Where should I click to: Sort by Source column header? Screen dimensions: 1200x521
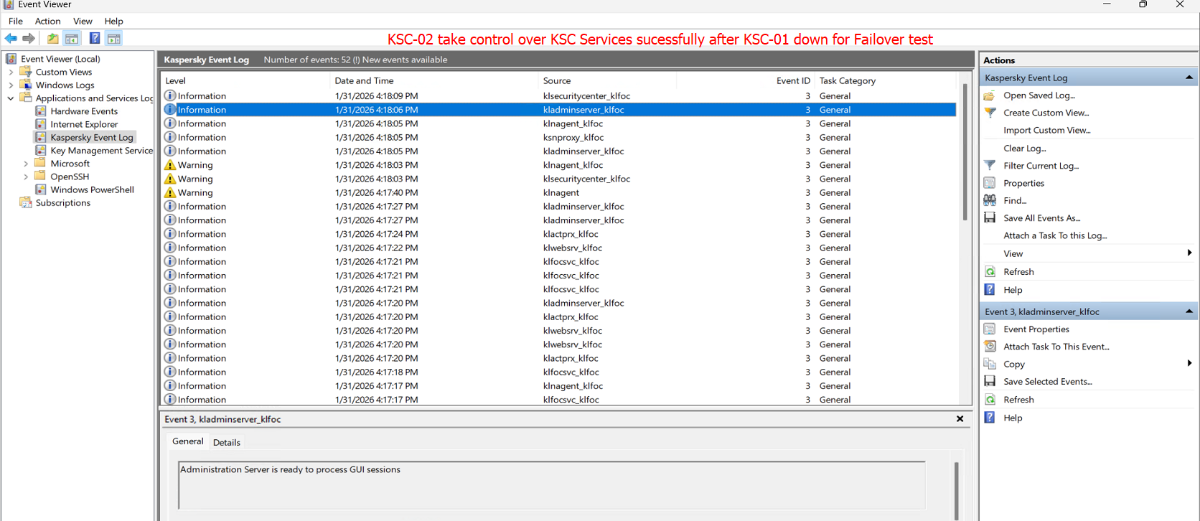pyautogui.click(x=607, y=81)
